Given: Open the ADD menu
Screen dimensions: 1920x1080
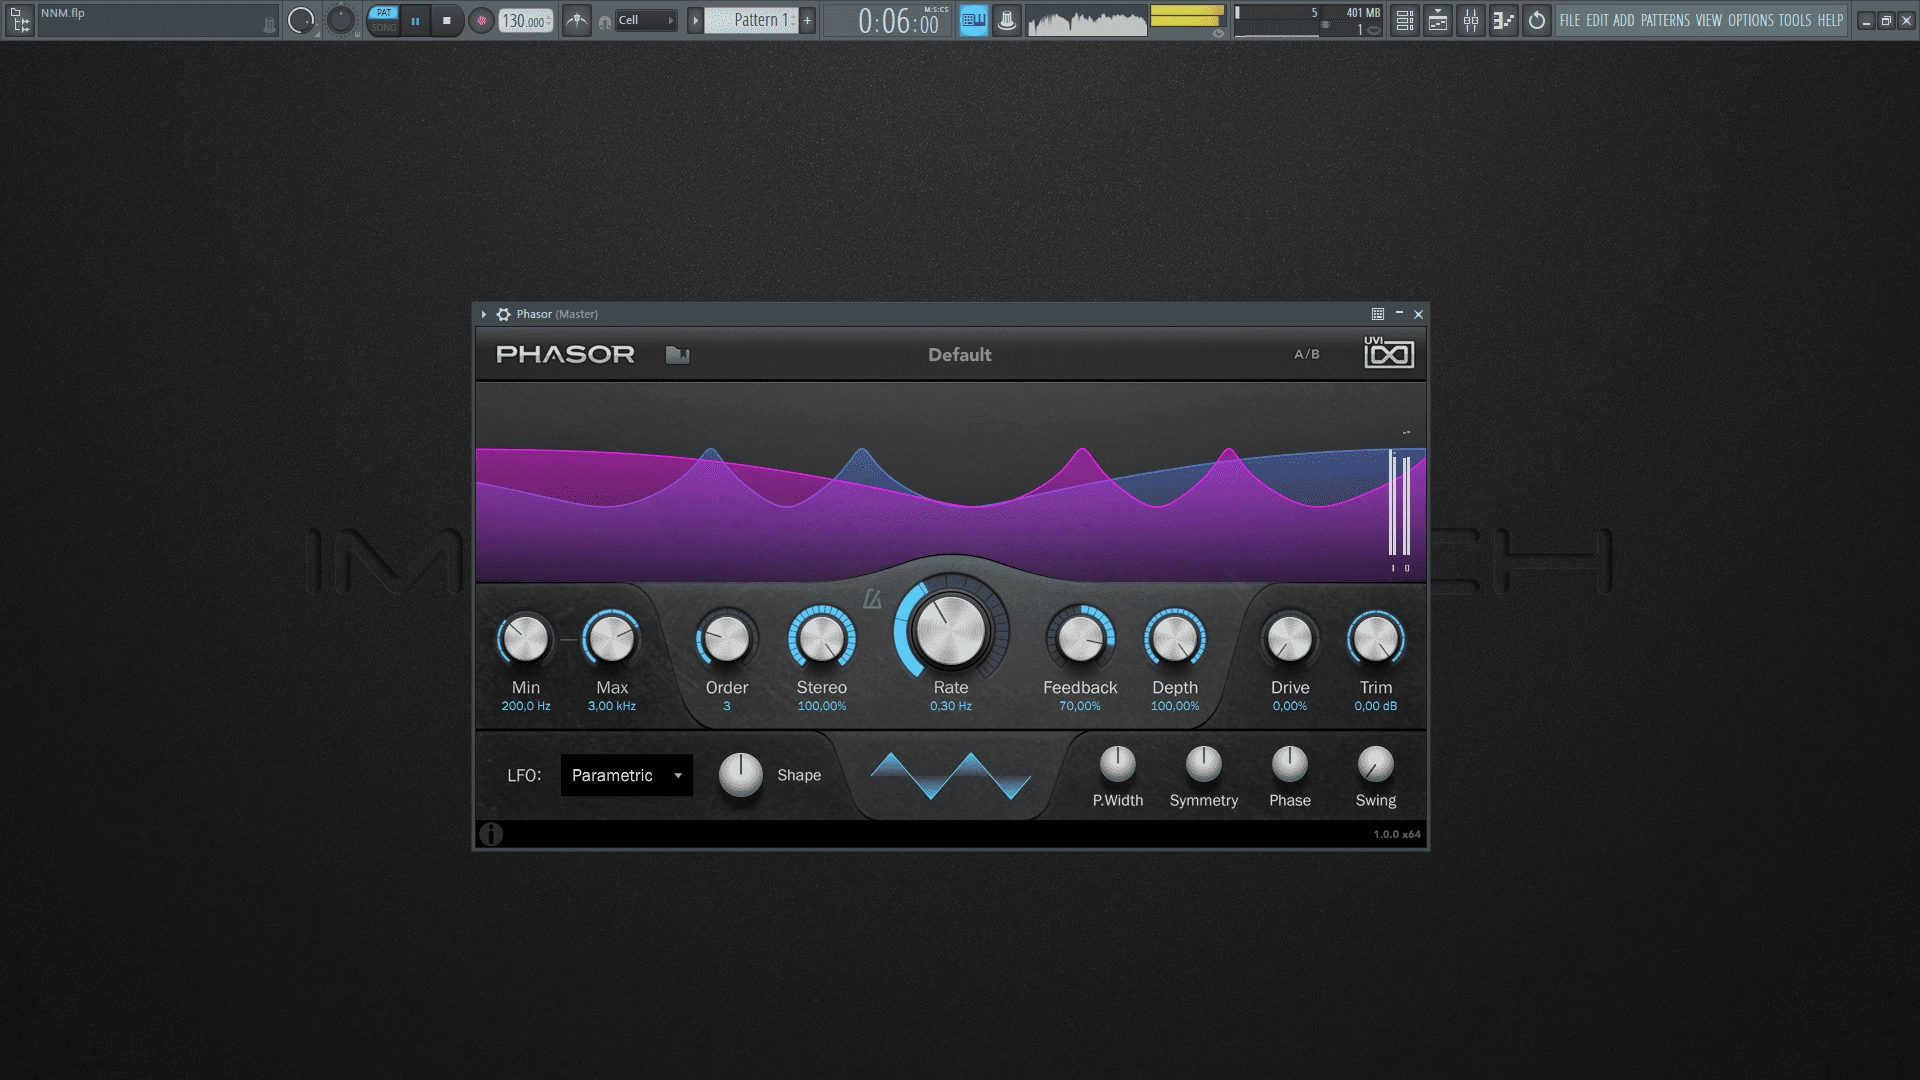Looking at the screenshot, I should pyautogui.click(x=1624, y=20).
